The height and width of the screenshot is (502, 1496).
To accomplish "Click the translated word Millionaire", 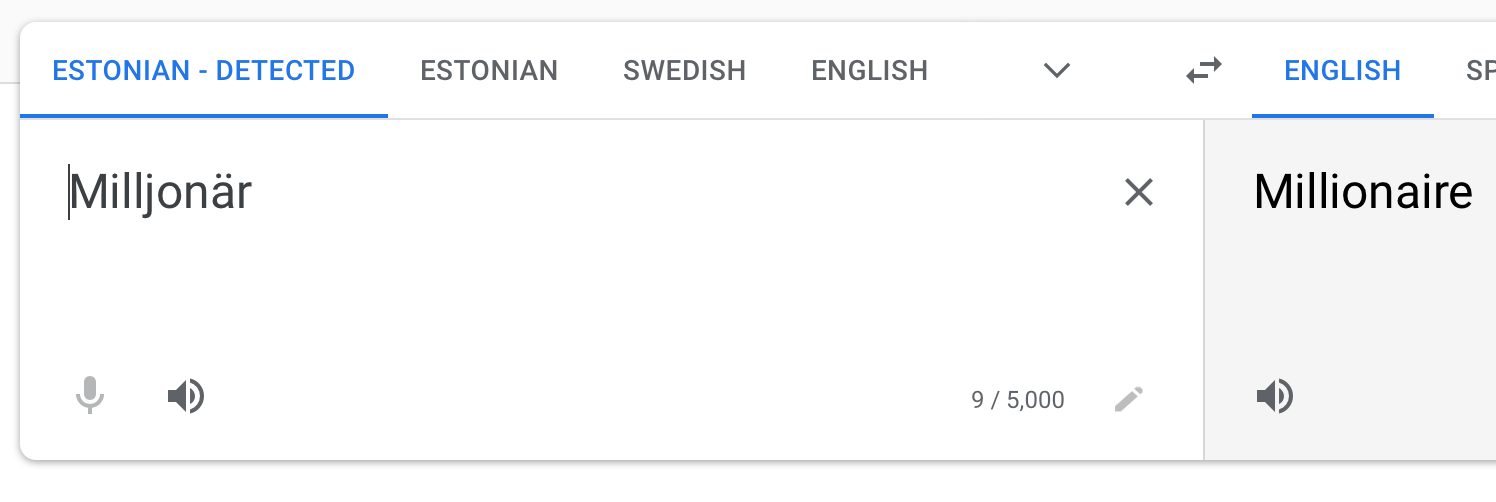I will tap(1362, 192).
